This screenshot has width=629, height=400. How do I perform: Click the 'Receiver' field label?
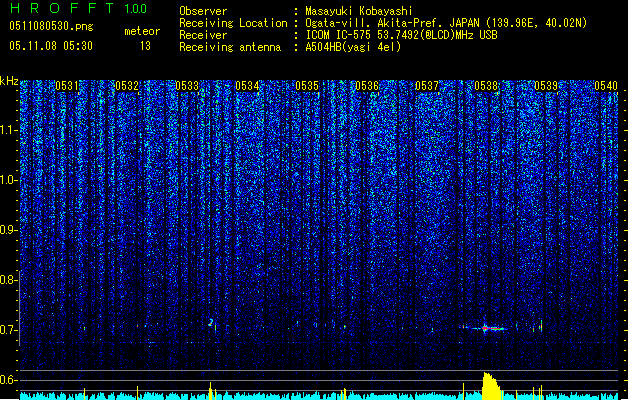coord(203,35)
